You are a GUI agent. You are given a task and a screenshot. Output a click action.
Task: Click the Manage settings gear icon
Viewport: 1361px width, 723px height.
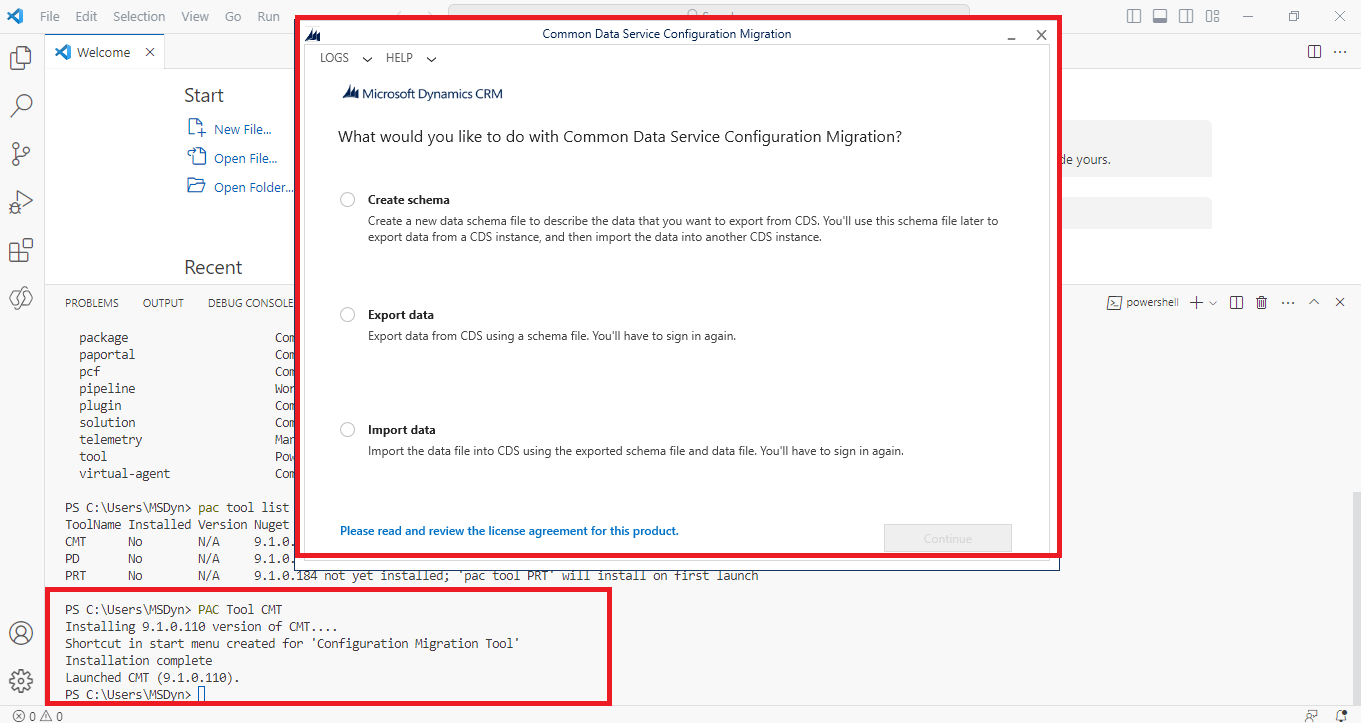pos(21,681)
